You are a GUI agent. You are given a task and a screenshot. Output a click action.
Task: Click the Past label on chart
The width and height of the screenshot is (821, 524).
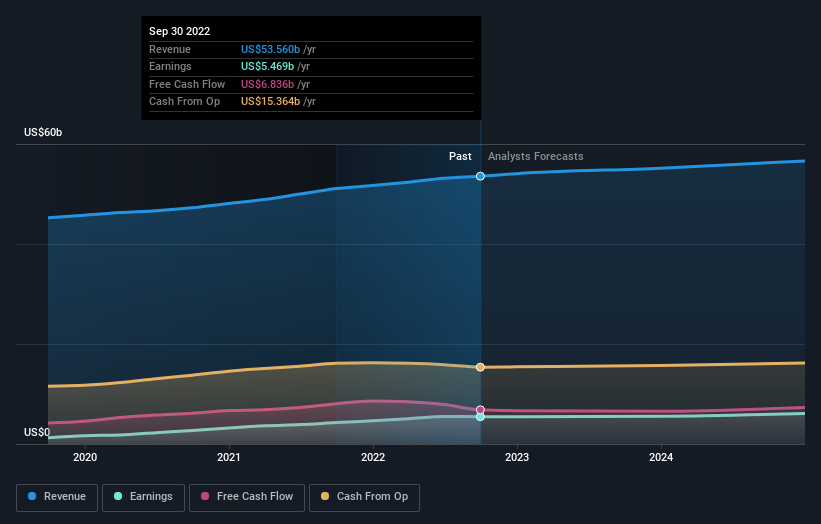tap(460, 157)
